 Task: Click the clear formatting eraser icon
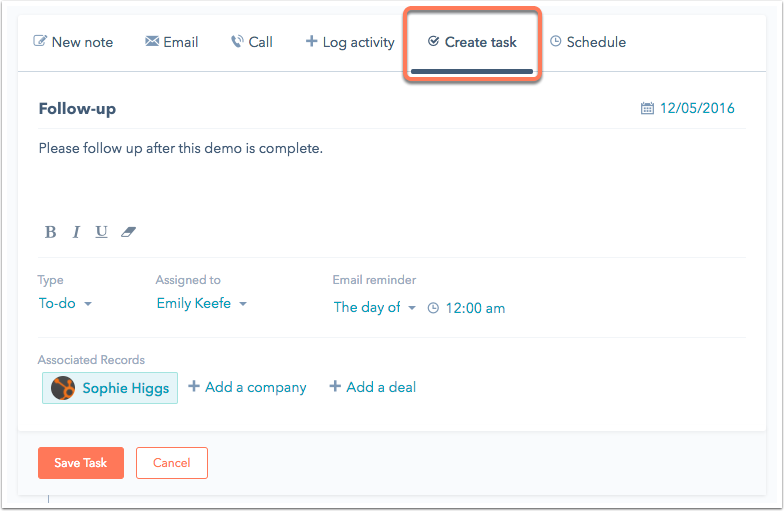[x=128, y=232]
